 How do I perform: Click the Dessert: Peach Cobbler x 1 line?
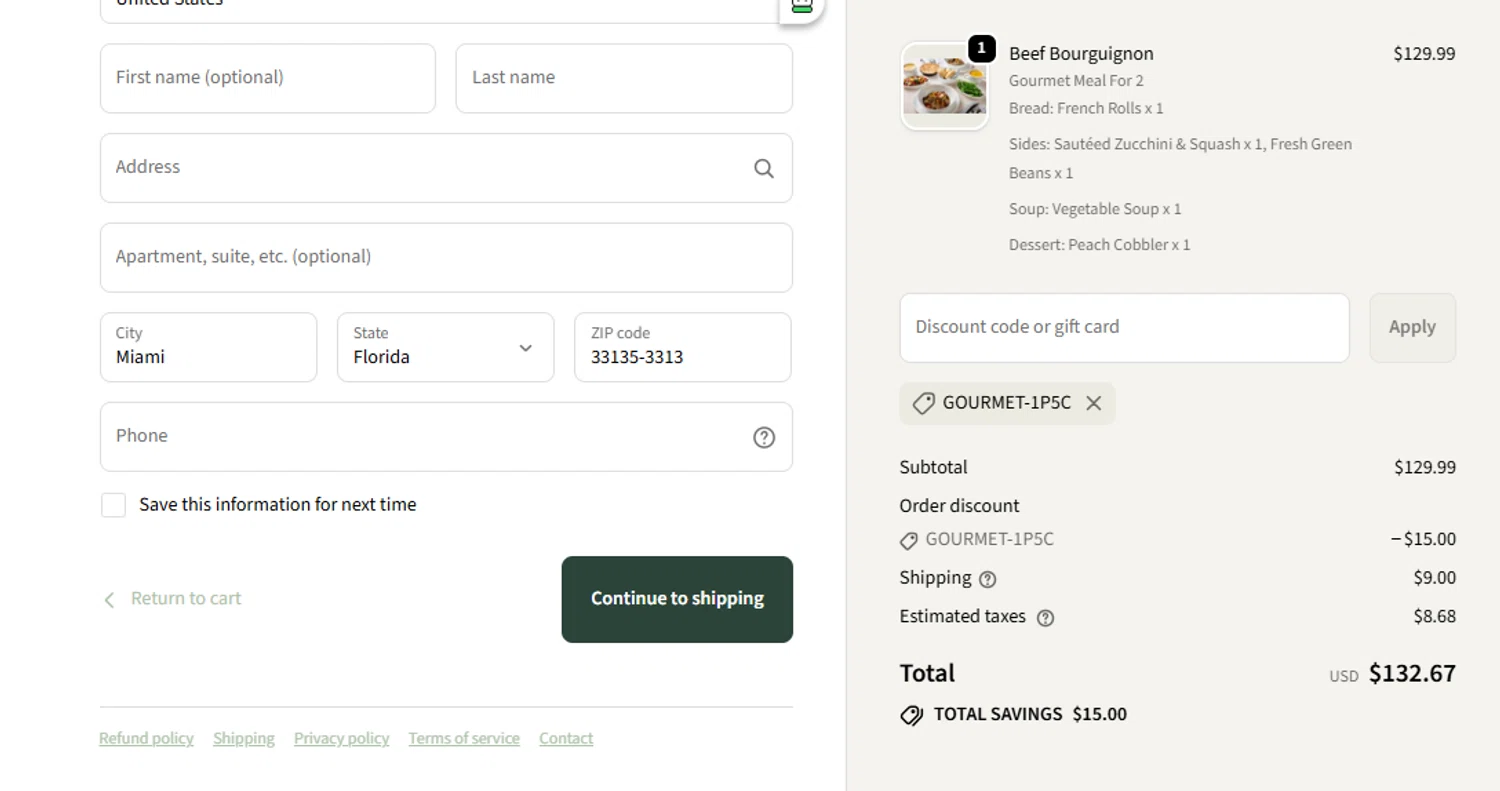pos(1099,244)
